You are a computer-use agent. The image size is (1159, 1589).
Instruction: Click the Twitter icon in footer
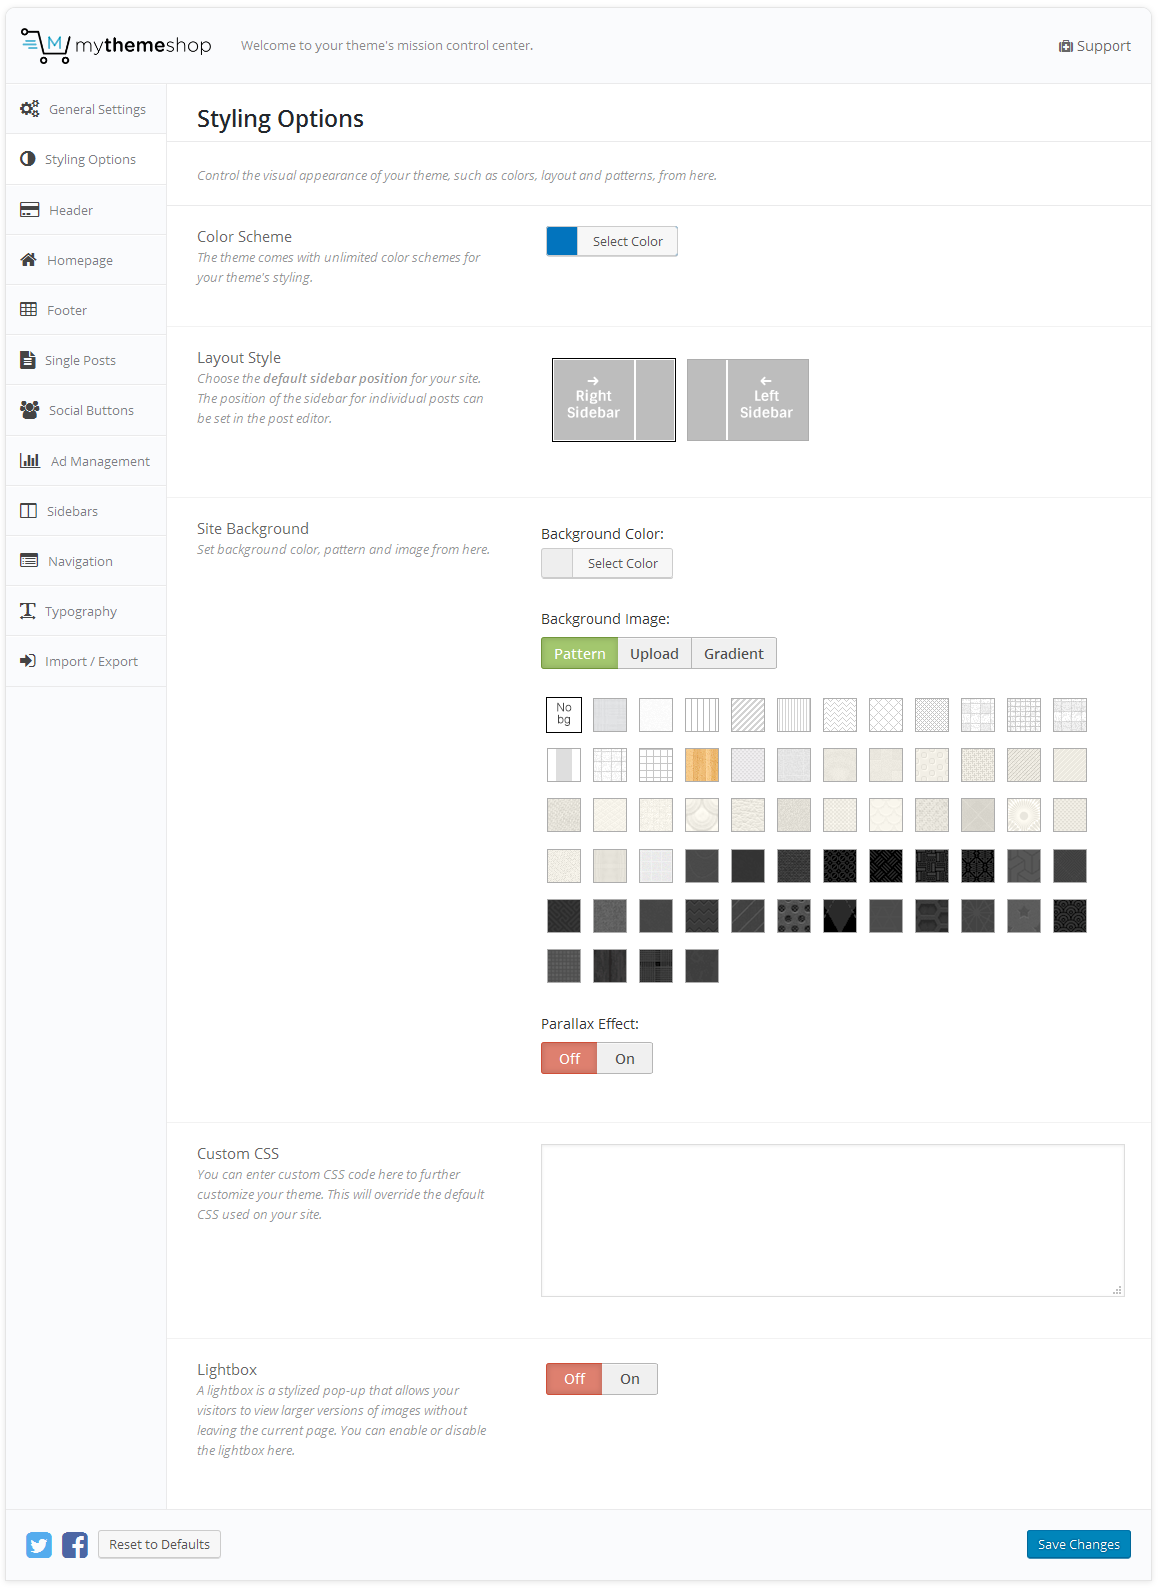click(39, 1545)
